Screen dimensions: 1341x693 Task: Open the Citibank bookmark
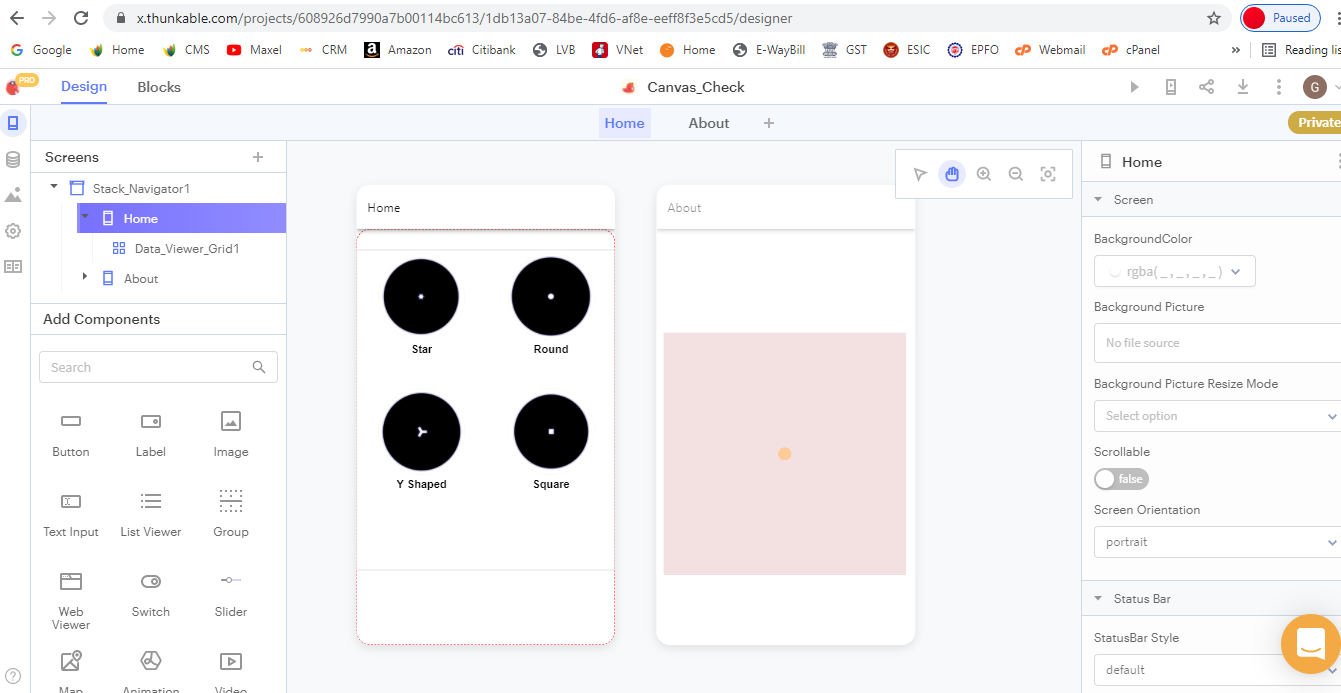pos(482,50)
